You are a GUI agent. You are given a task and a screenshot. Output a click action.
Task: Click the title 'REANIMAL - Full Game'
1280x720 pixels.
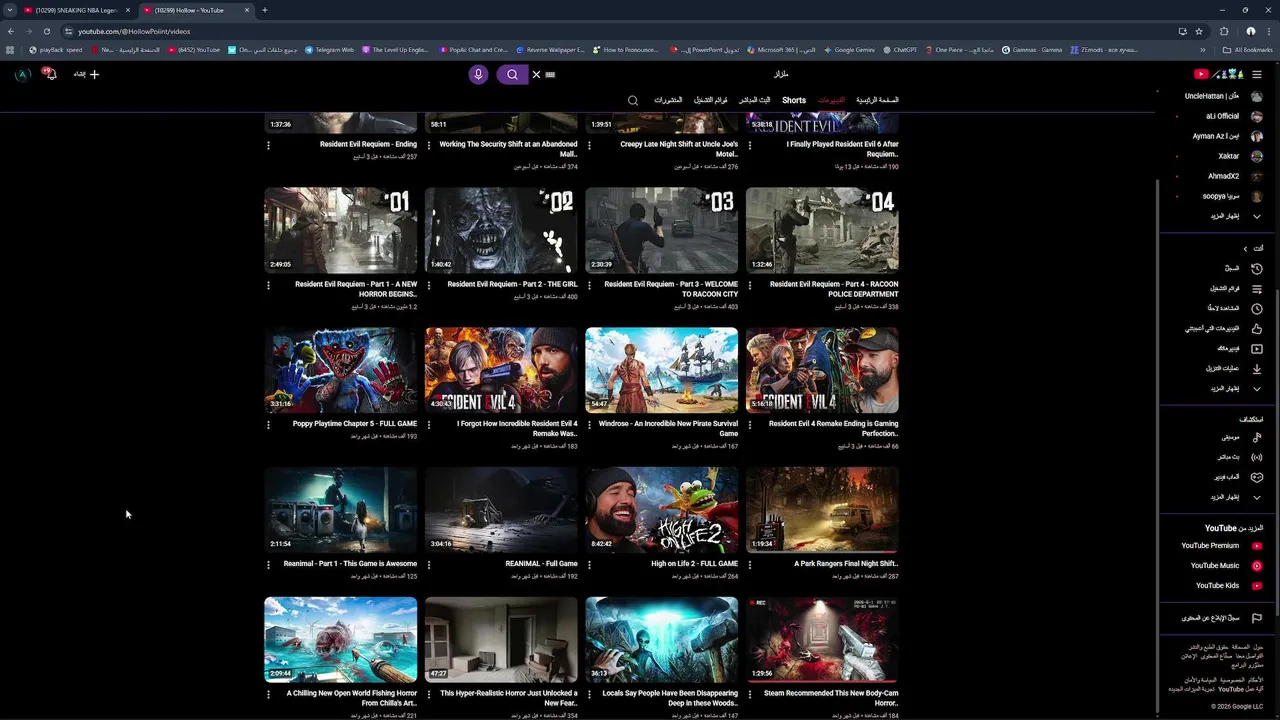(x=541, y=564)
